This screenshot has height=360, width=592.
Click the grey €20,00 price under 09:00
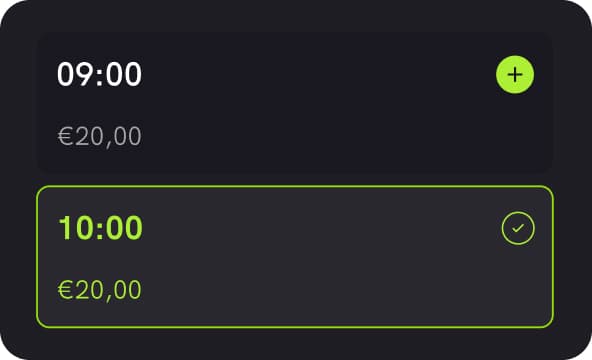(x=99, y=136)
